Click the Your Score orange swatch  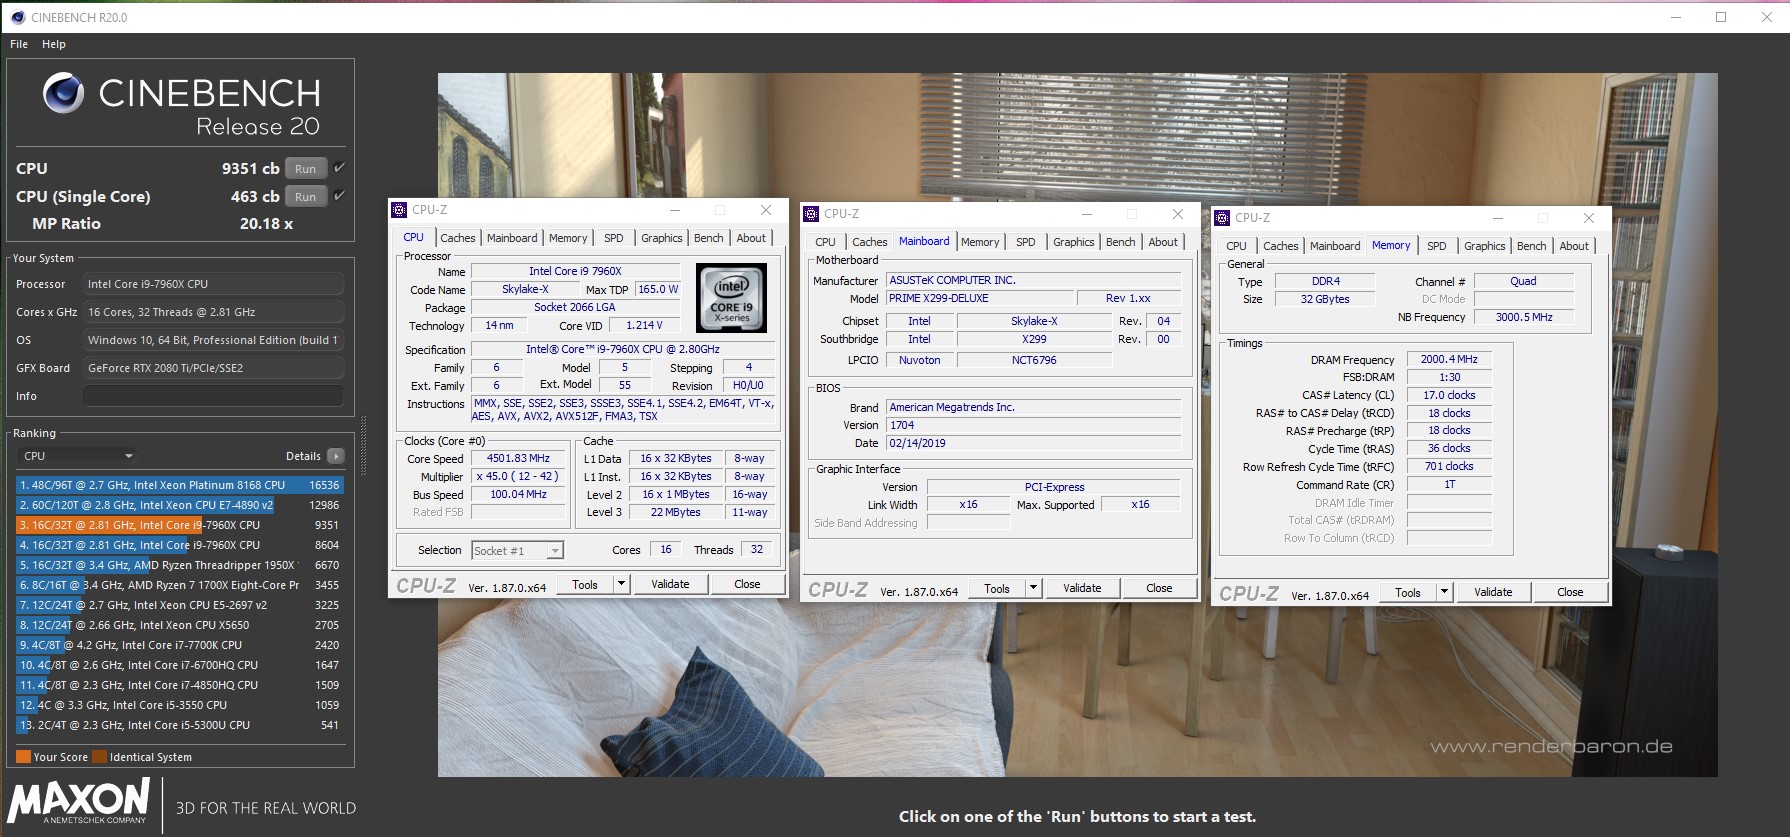pyautogui.click(x=23, y=757)
